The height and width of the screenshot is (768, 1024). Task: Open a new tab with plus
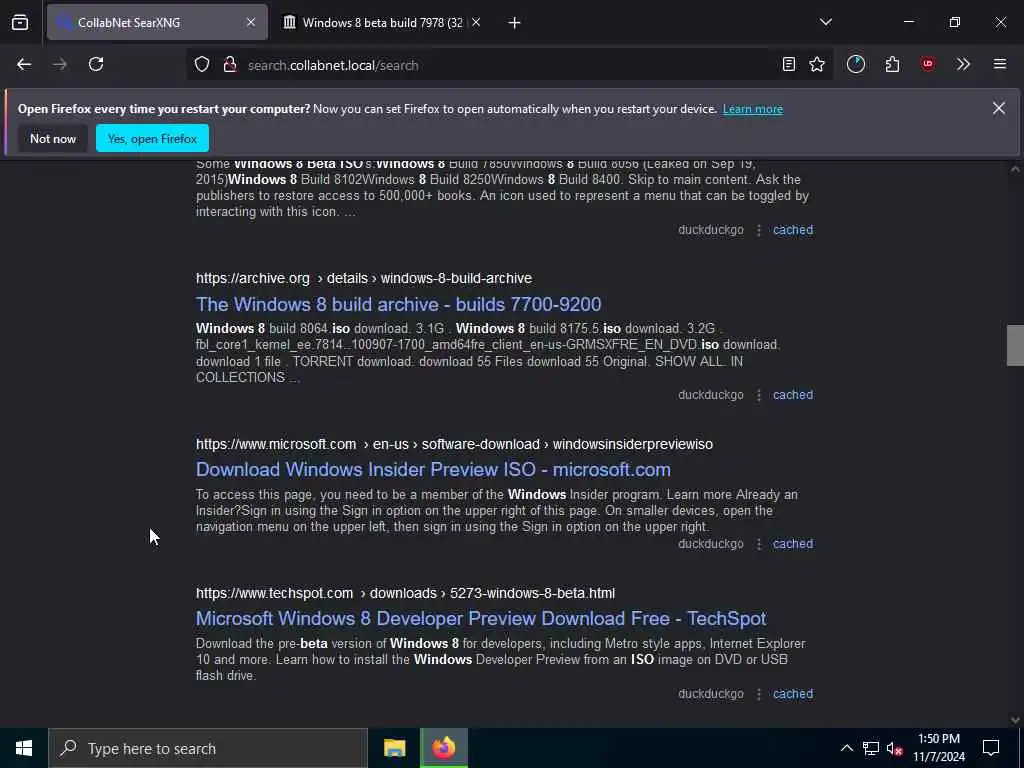(514, 23)
